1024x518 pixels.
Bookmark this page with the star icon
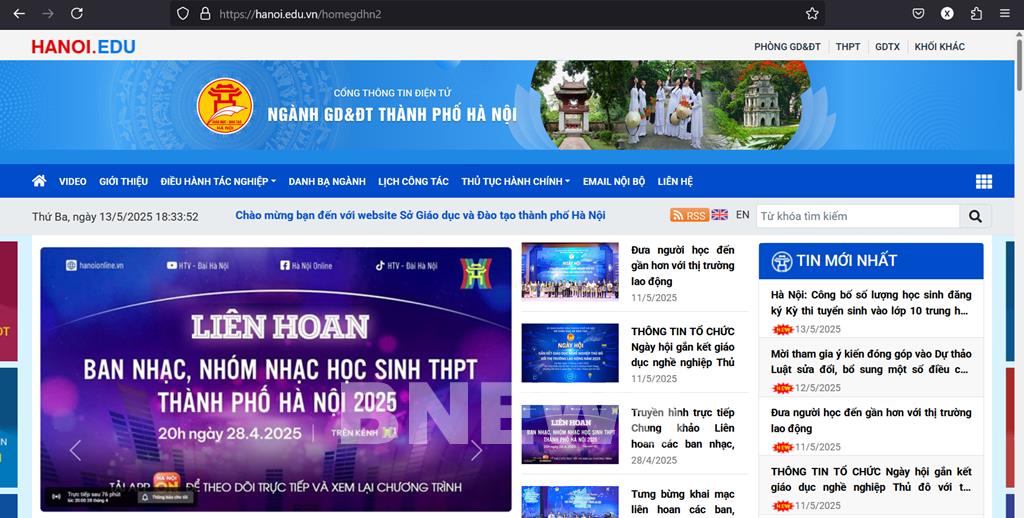point(812,14)
